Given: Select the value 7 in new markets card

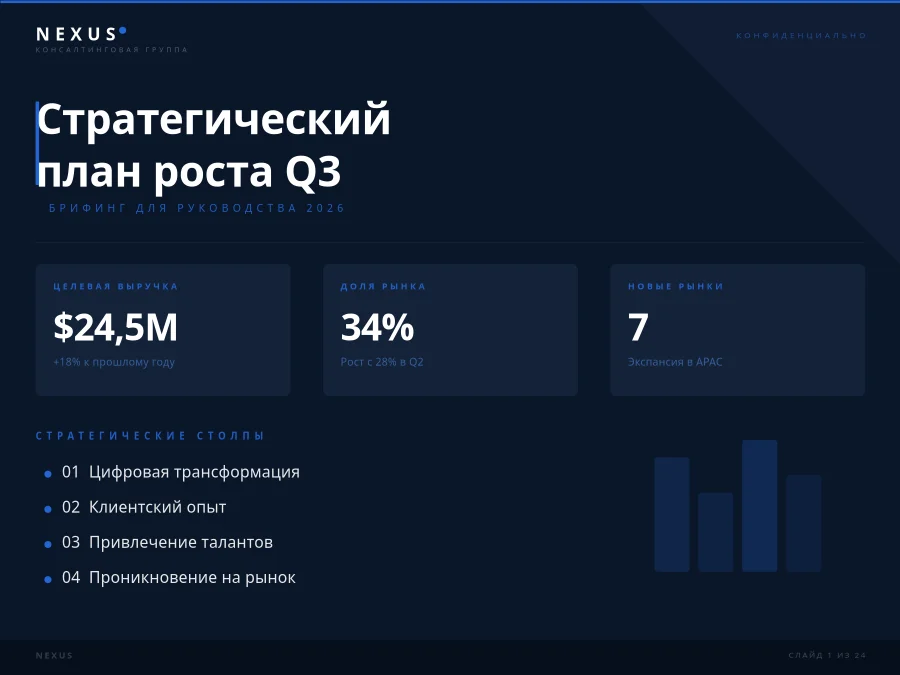Looking at the screenshot, I should 638,327.
